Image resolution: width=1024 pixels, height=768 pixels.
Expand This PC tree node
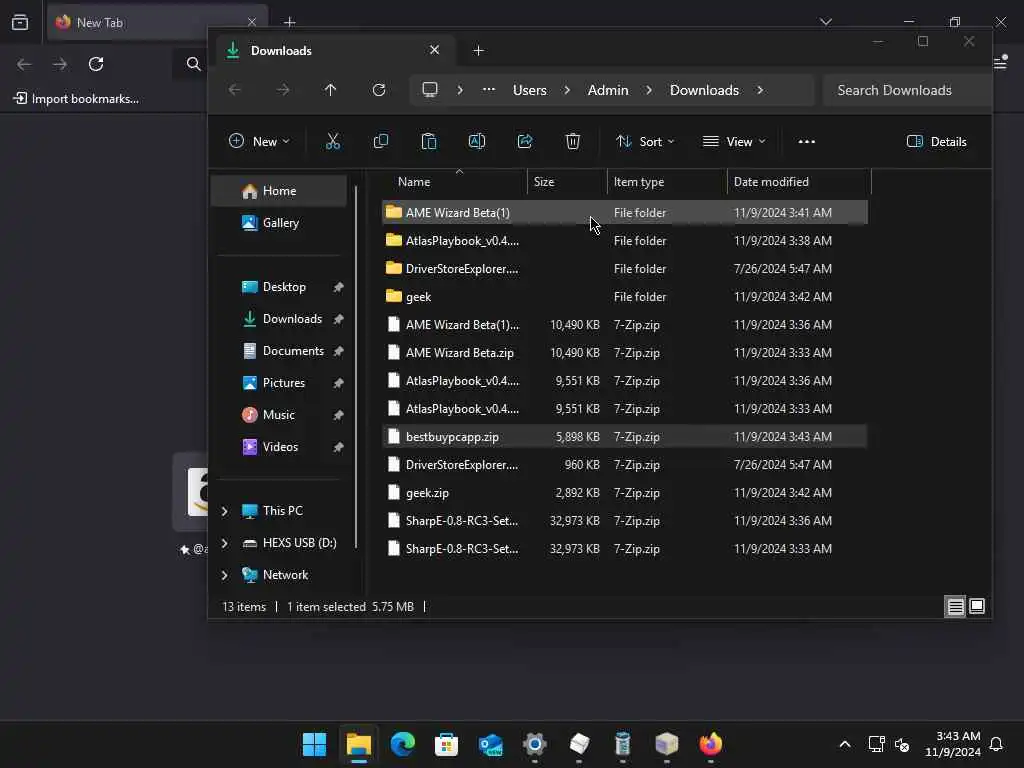[225, 511]
